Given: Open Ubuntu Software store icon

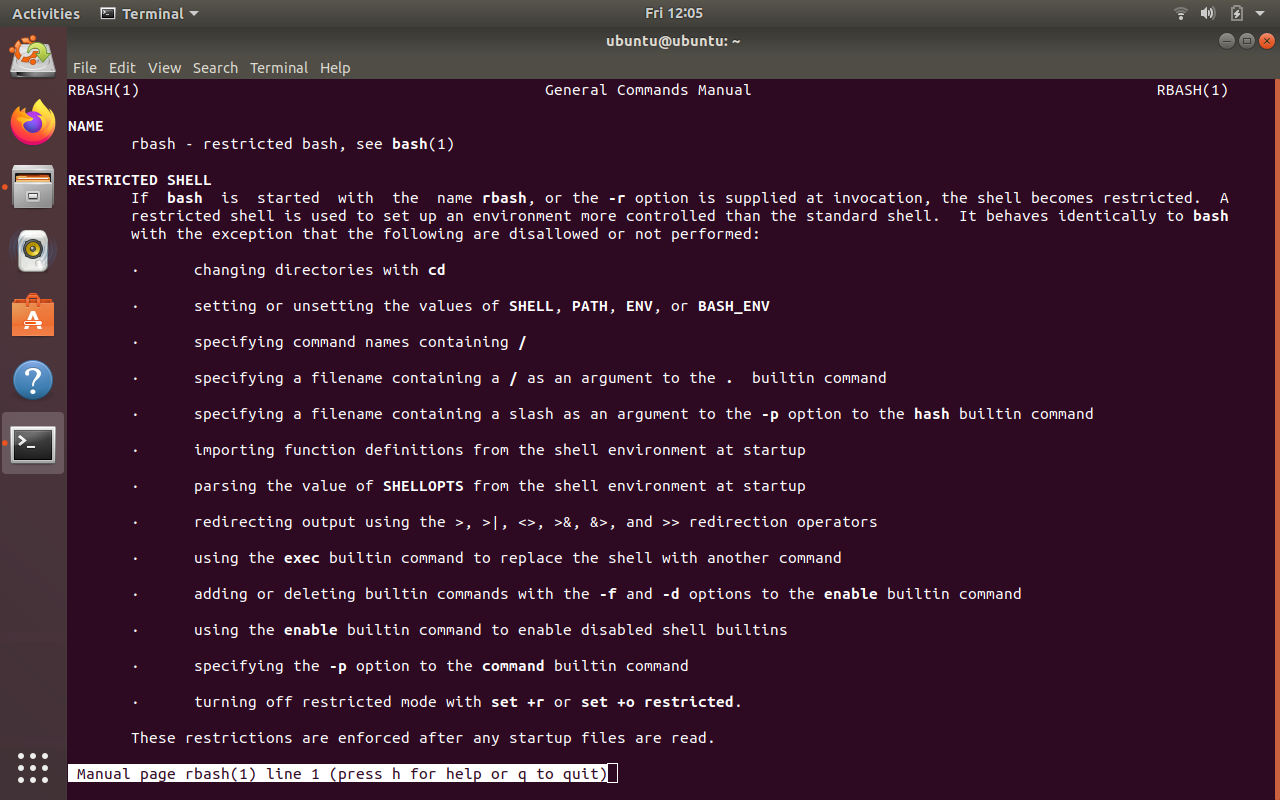Looking at the screenshot, I should 33,316.
